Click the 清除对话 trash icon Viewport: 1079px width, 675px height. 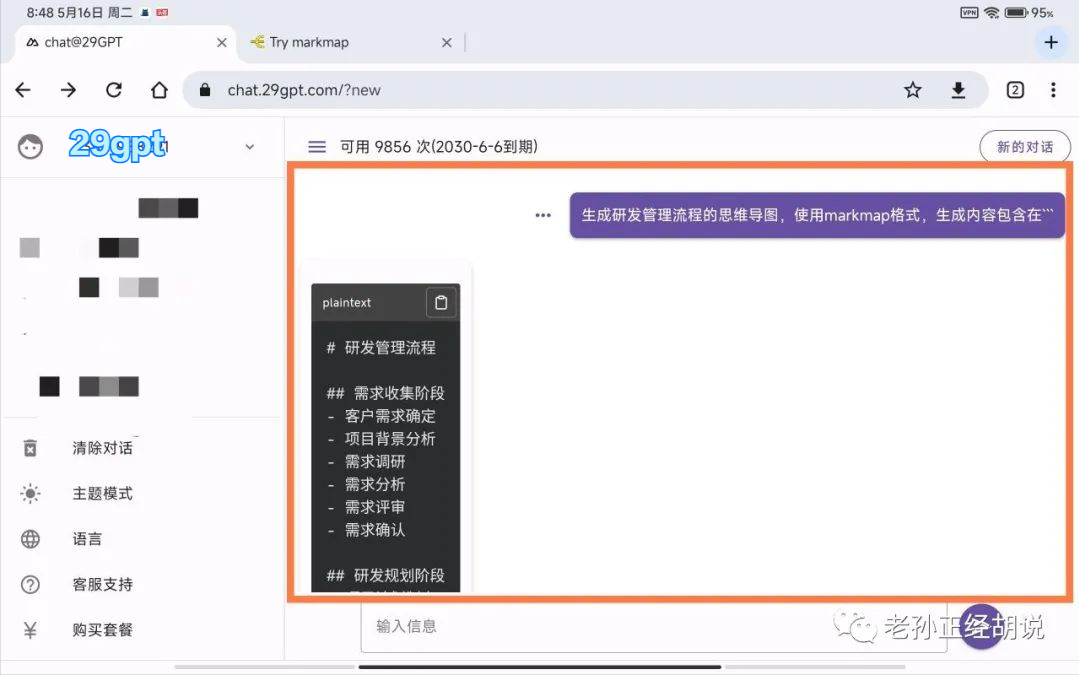pyautogui.click(x=30, y=448)
